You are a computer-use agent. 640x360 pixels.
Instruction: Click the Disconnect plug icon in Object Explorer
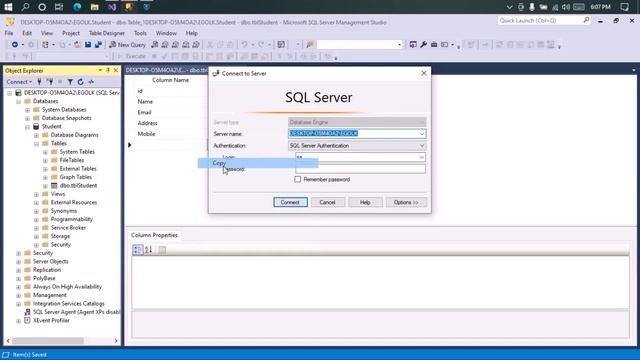click(50, 82)
